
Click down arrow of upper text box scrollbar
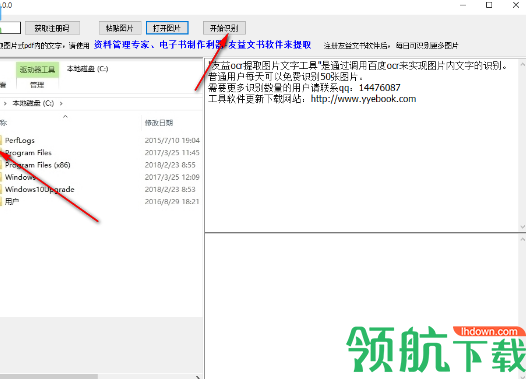pos(522,227)
